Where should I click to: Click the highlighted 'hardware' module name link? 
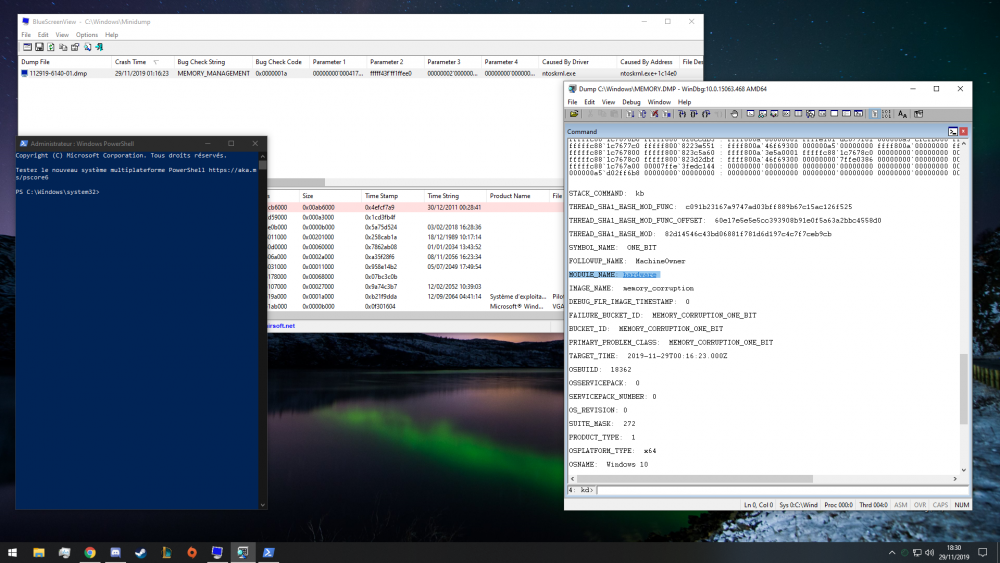(640, 275)
